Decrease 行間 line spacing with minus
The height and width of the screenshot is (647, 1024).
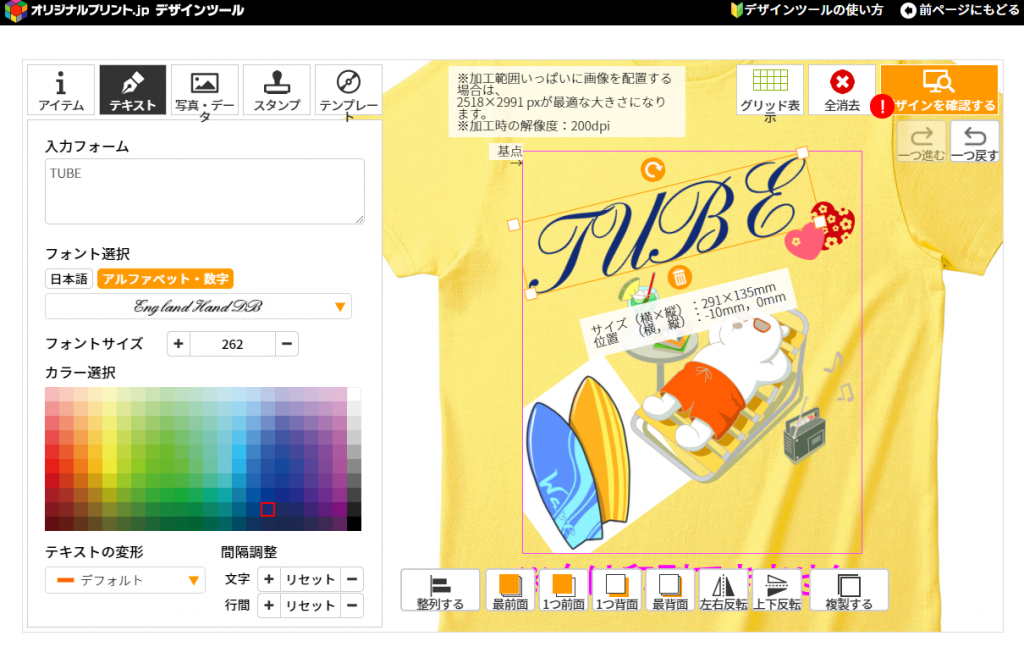pos(351,605)
